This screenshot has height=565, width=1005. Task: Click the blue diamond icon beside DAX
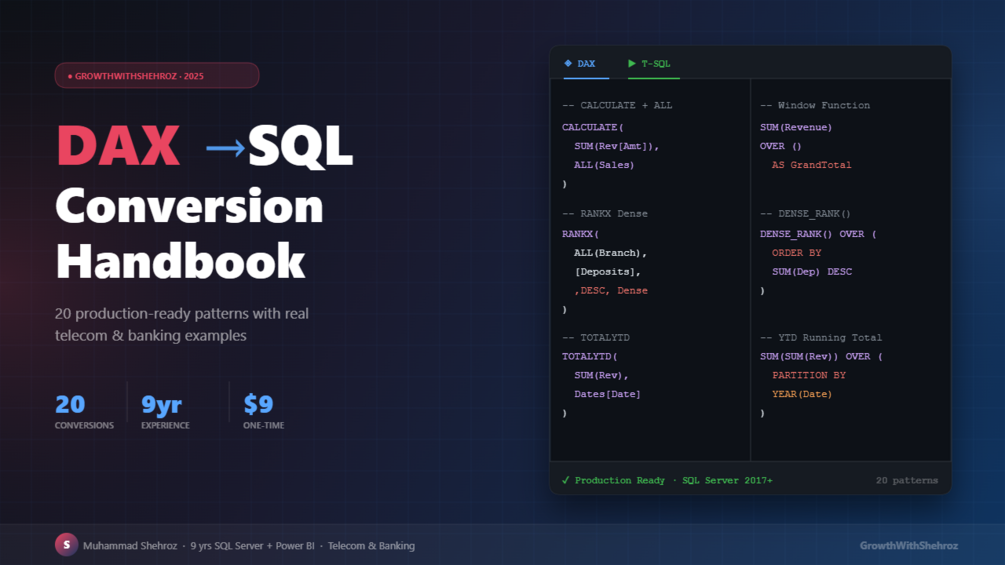(x=568, y=63)
